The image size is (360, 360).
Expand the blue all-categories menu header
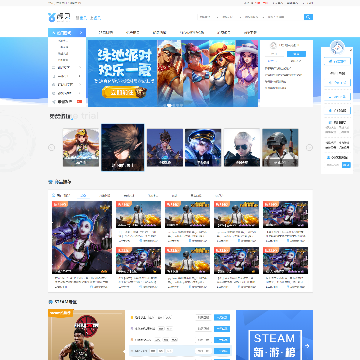pyautogui.click(x=67, y=33)
